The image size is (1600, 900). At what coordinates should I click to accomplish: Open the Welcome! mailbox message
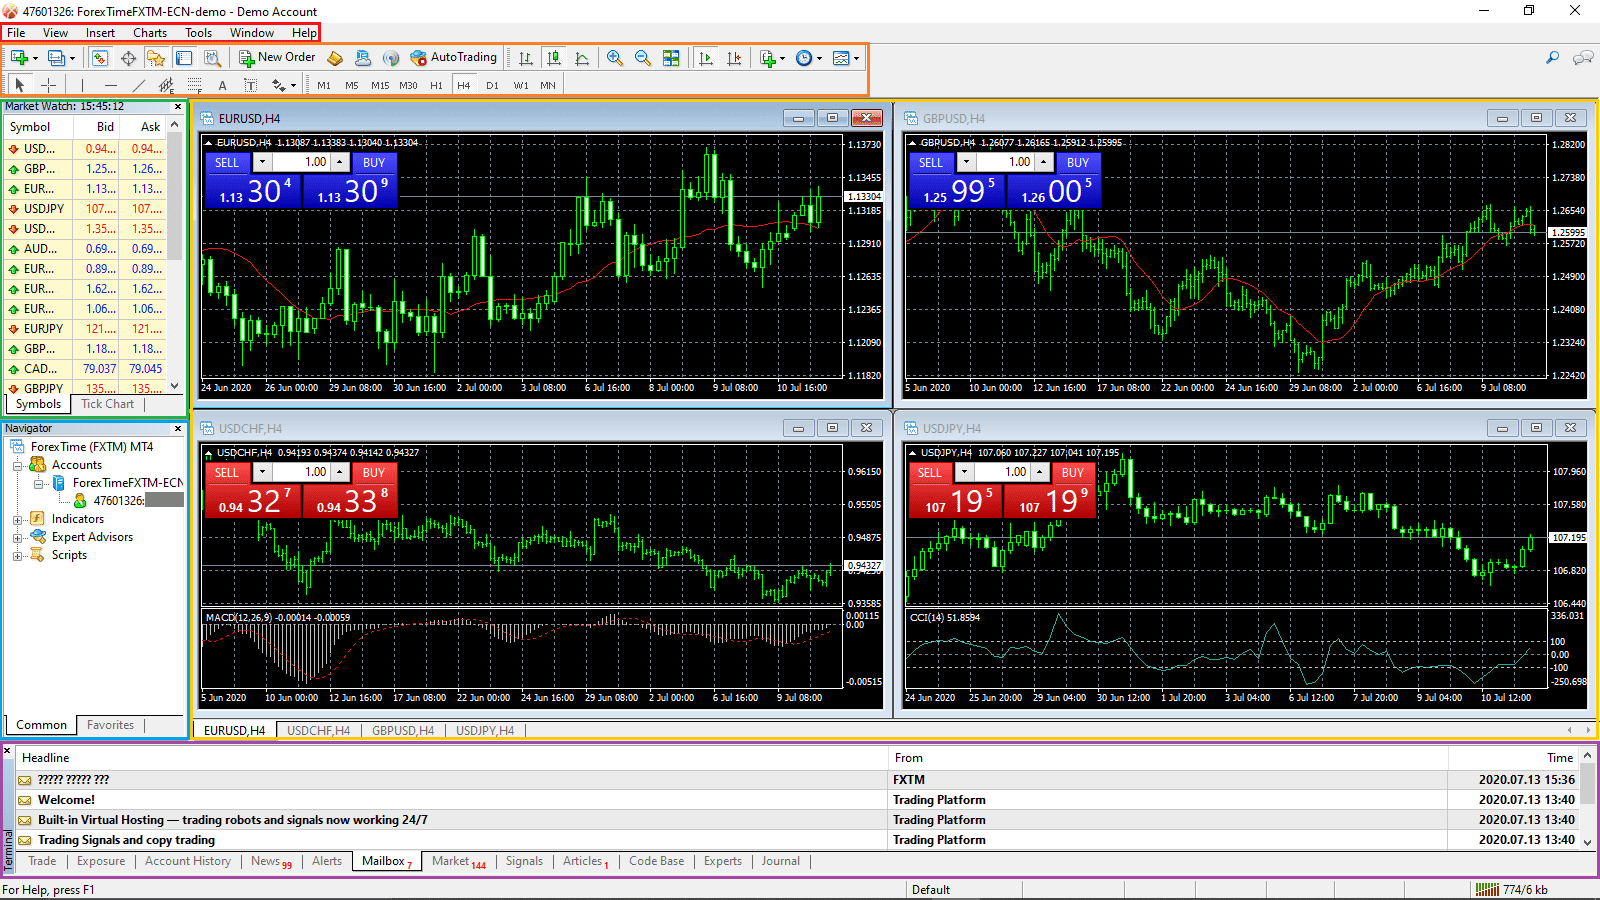click(65, 799)
